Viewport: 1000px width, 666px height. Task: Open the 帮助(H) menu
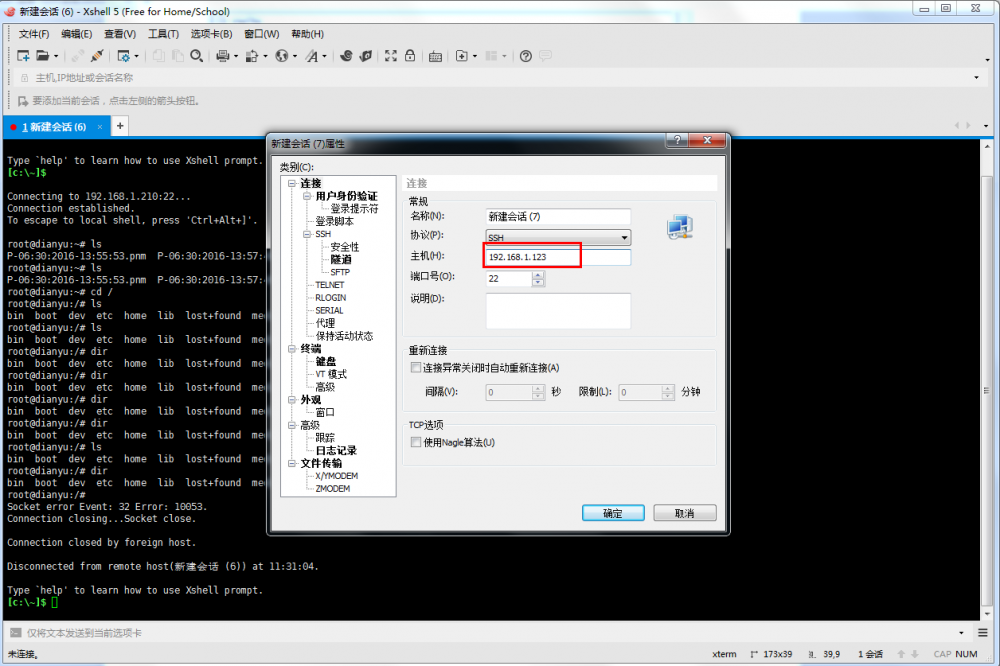[x=307, y=34]
